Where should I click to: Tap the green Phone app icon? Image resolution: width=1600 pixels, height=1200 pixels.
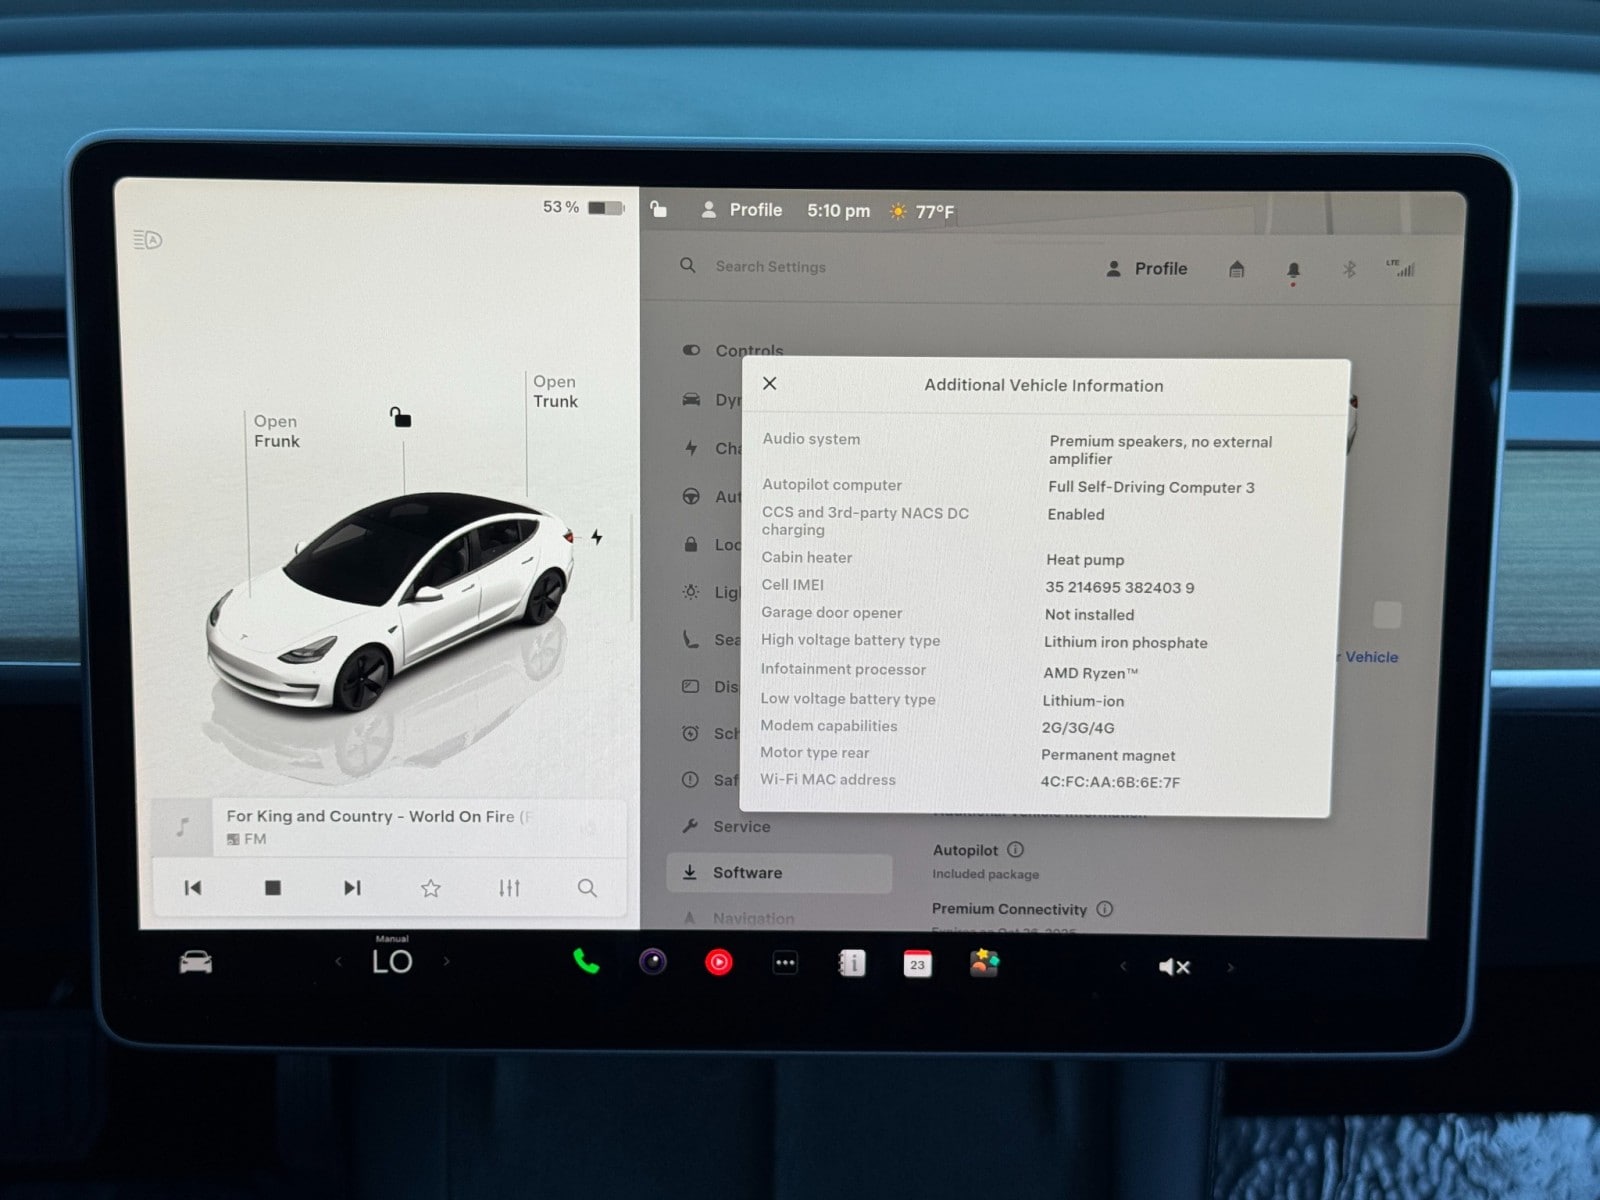coord(586,962)
